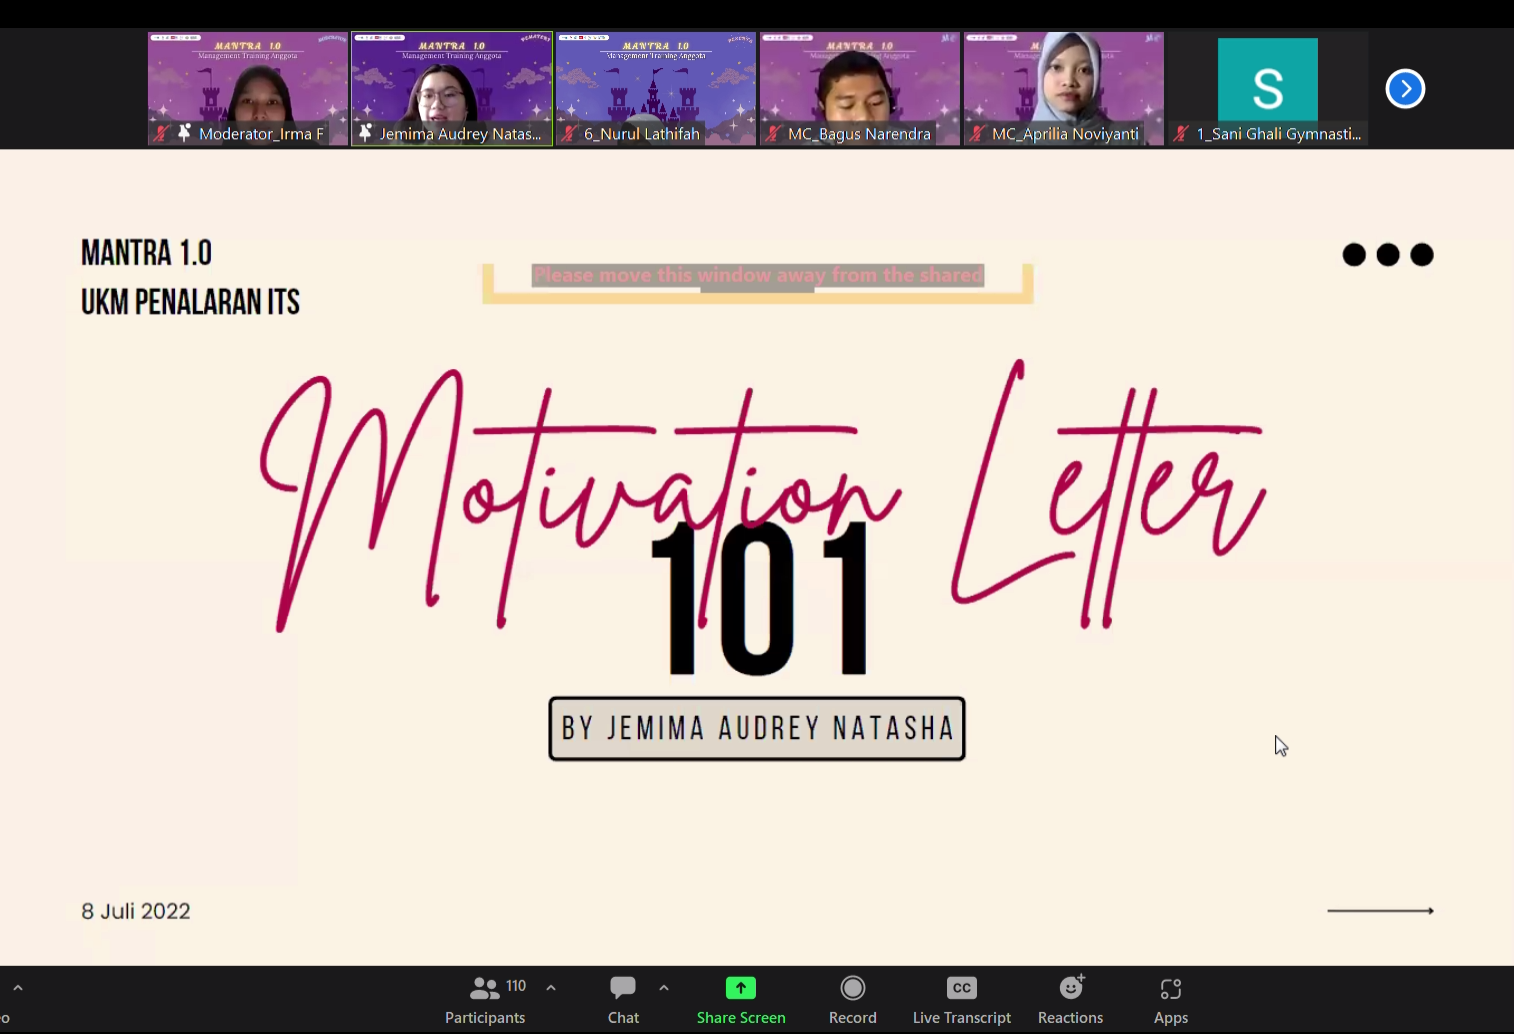Start recording with the Record icon

[852, 988]
